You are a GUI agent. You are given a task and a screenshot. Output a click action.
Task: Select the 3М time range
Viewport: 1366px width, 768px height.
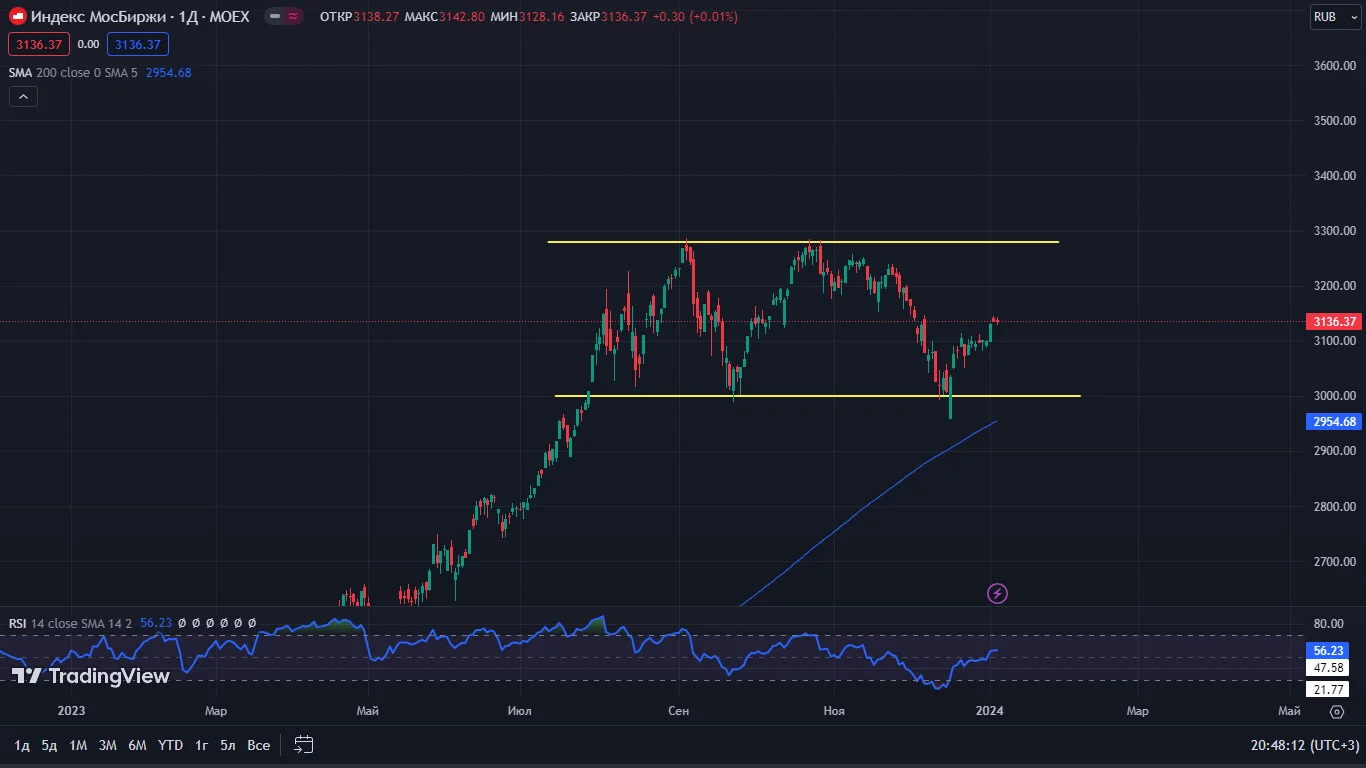tap(108, 745)
